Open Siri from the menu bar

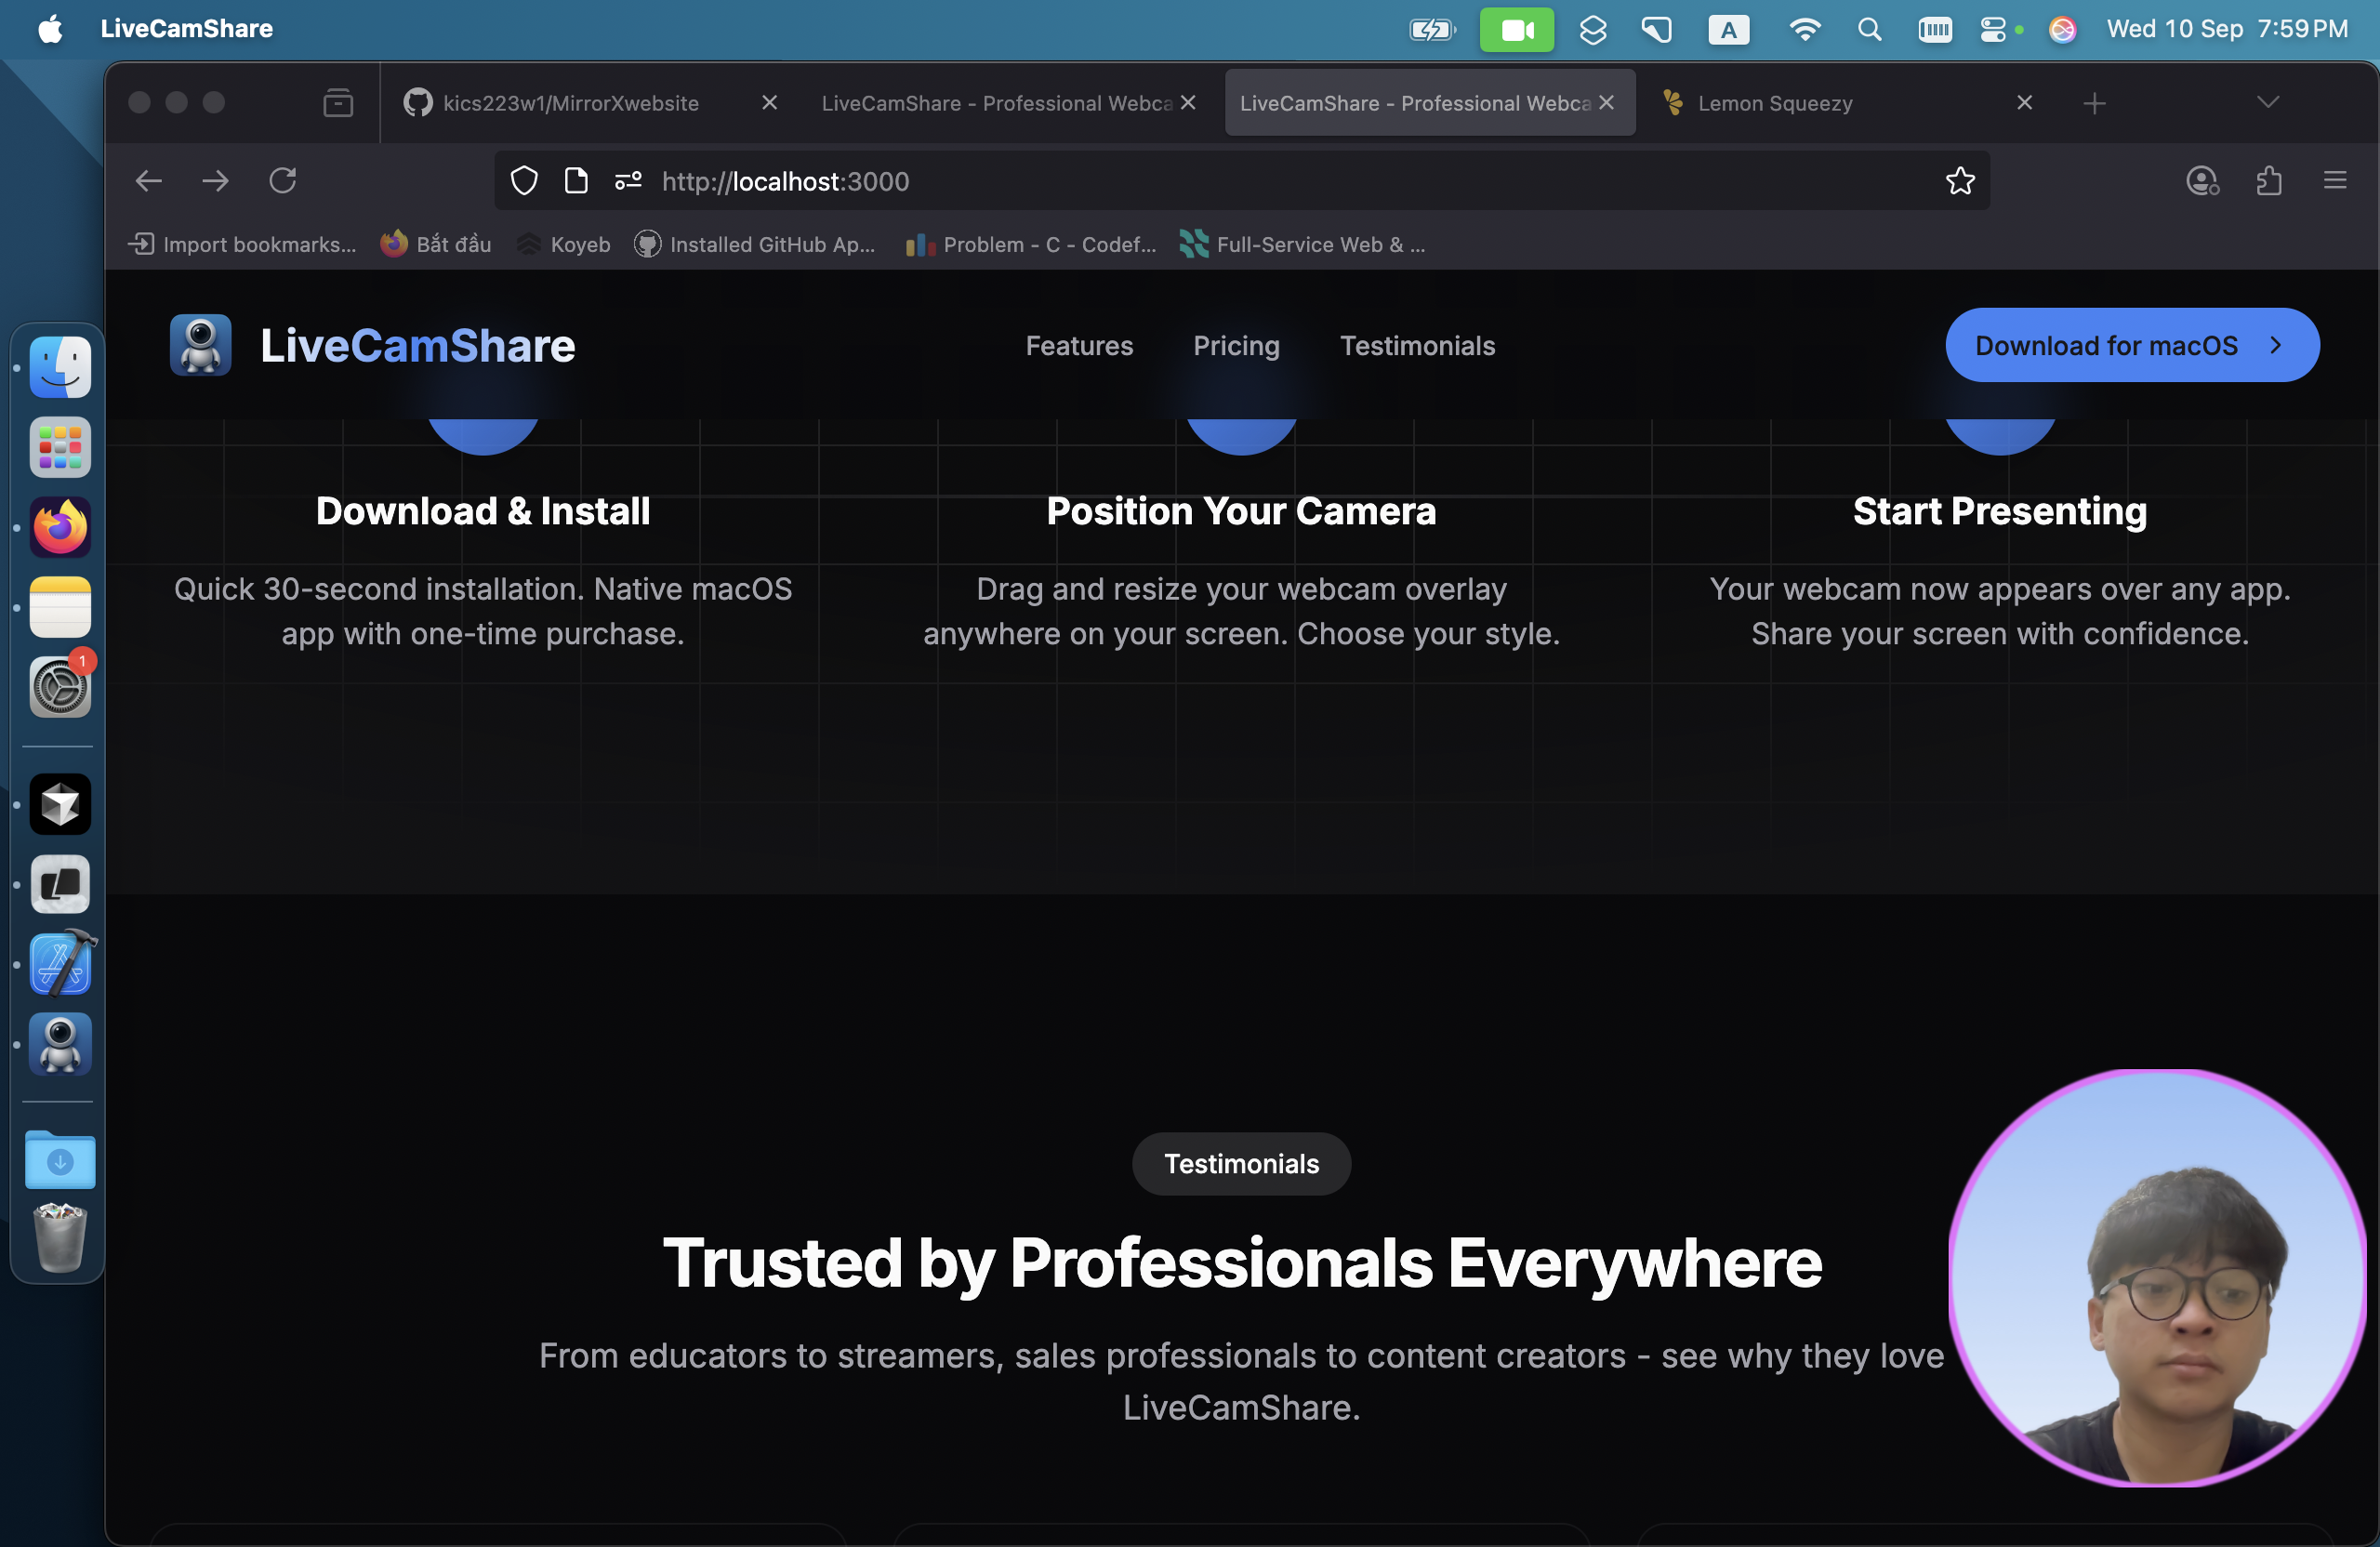click(x=2062, y=29)
